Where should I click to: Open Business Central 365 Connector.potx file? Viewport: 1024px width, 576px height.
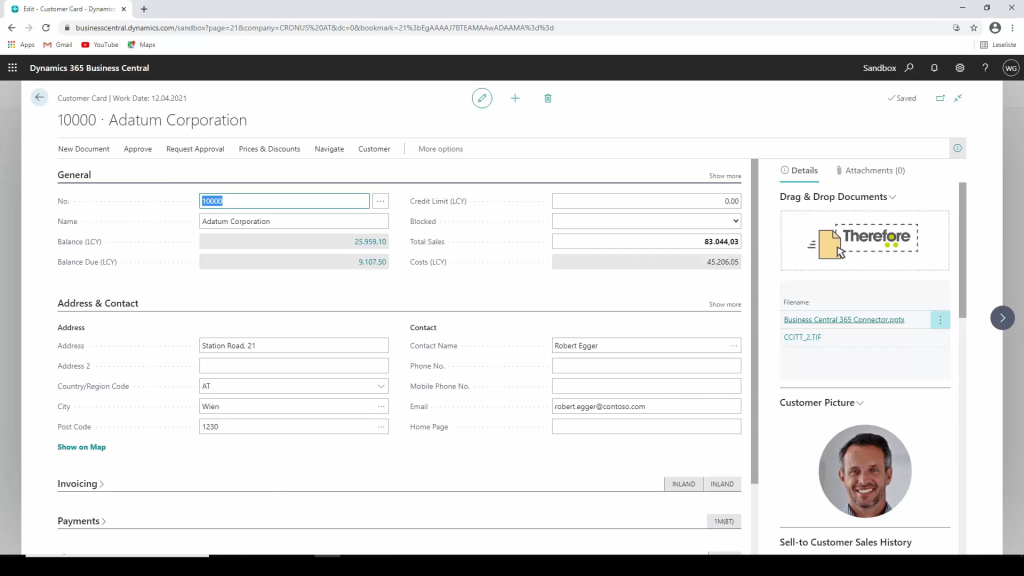844,319
